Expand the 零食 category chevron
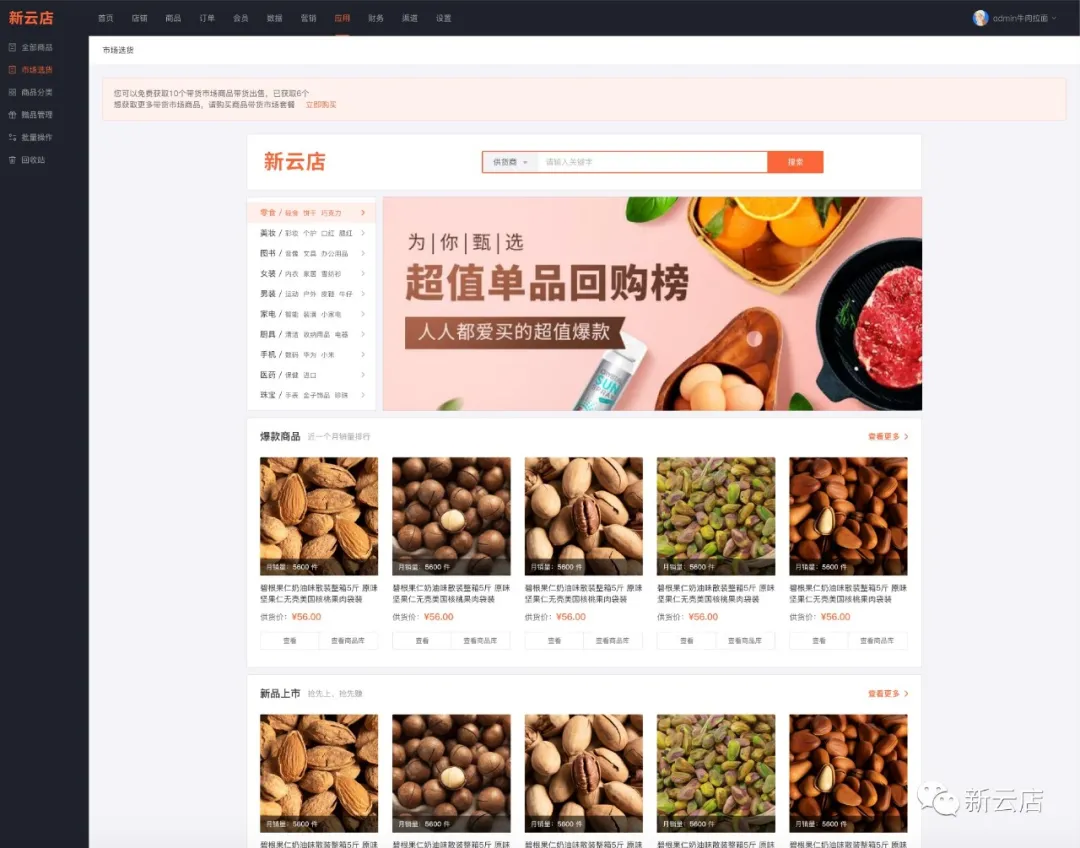This screenshot has width=1080, height=848. point(363,213)
